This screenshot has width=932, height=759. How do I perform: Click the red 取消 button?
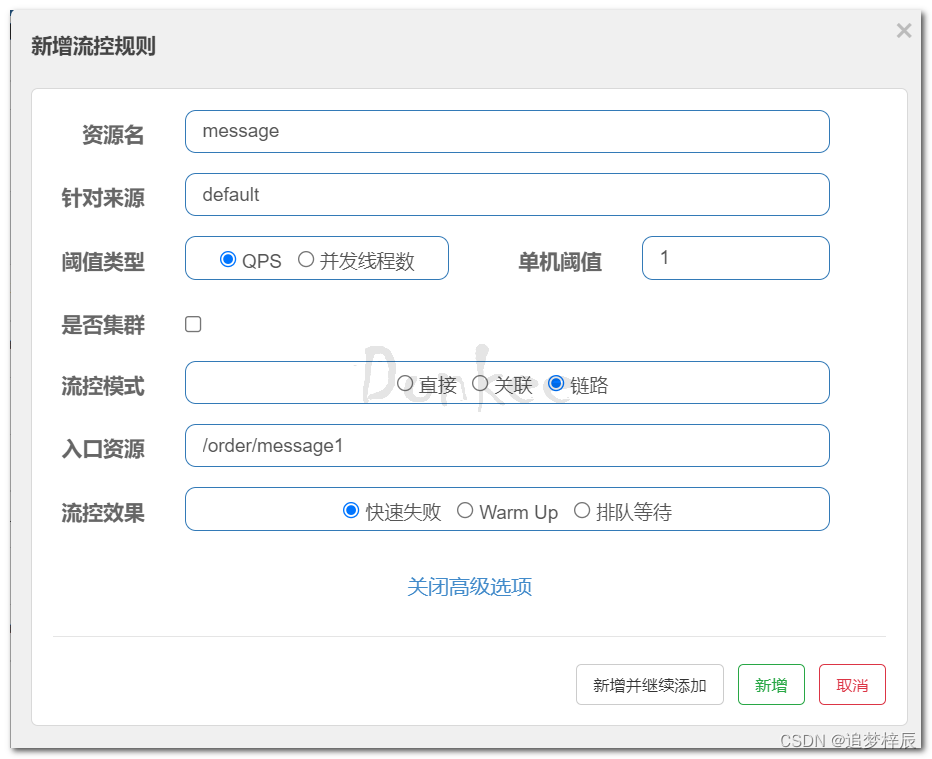[x=852, y=685]
